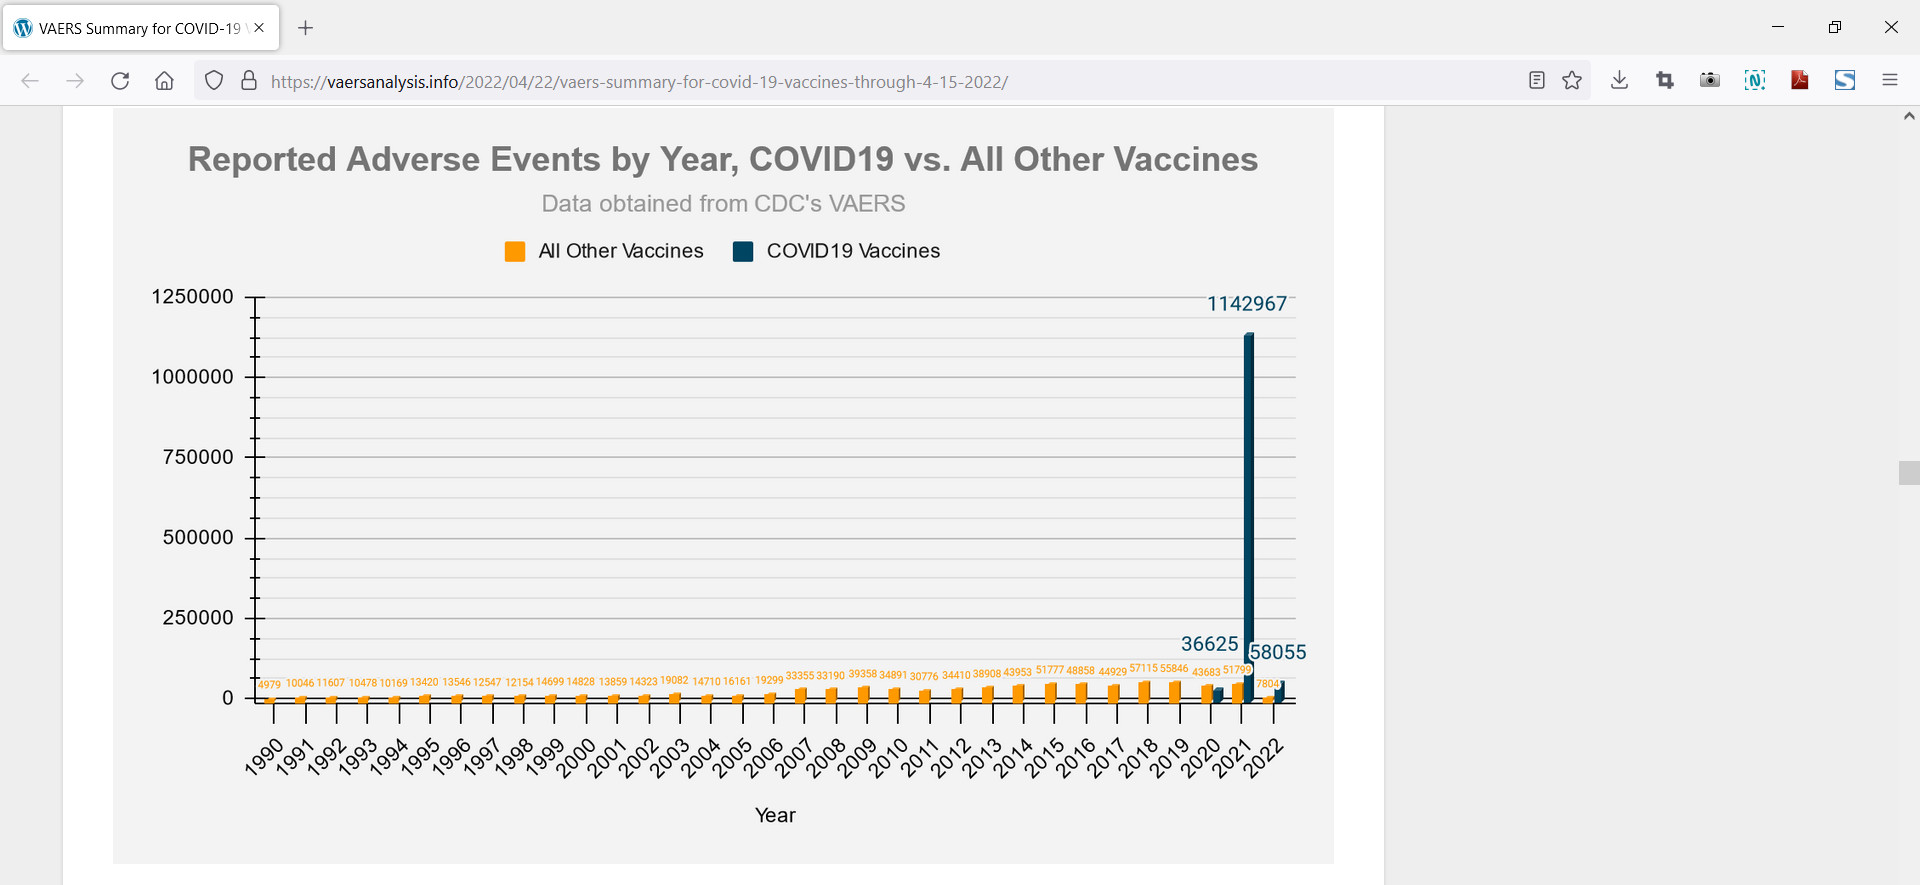Close the VAERS Summary tab
Screen dimensions: 1920x885
[x=259, y=28]
